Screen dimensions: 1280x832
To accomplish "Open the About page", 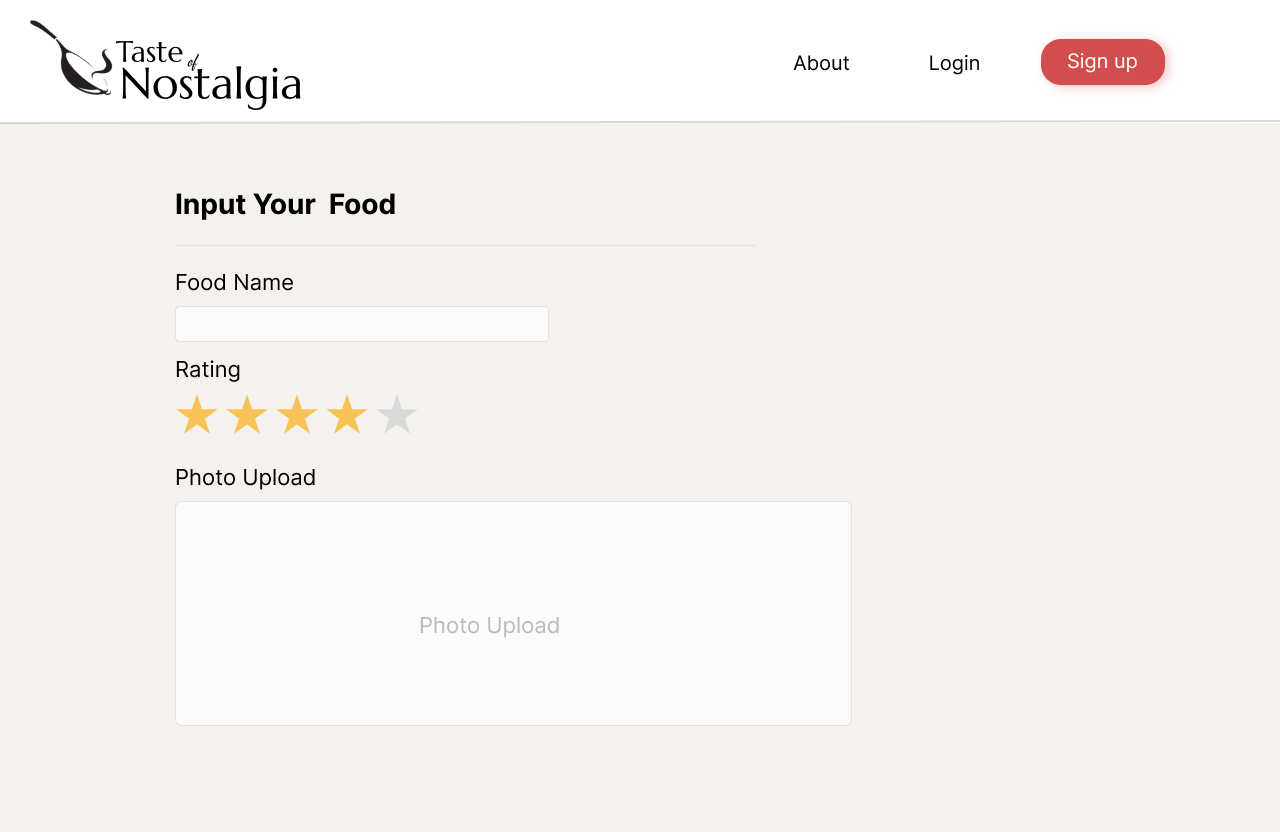I will (x=821, y=63).
